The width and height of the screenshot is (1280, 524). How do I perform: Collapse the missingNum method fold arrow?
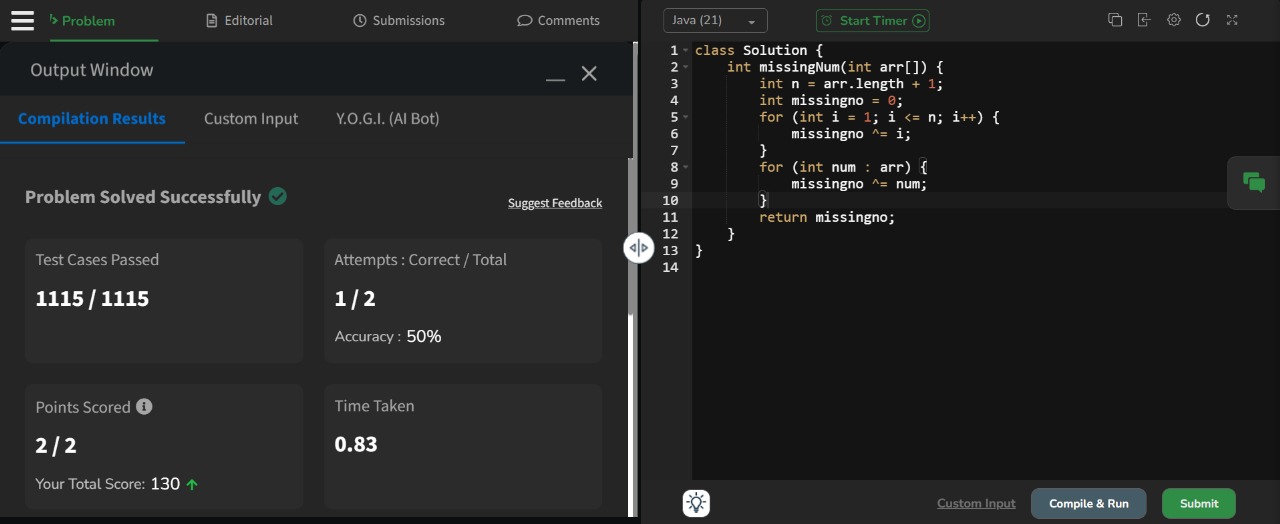click(686, 67)
